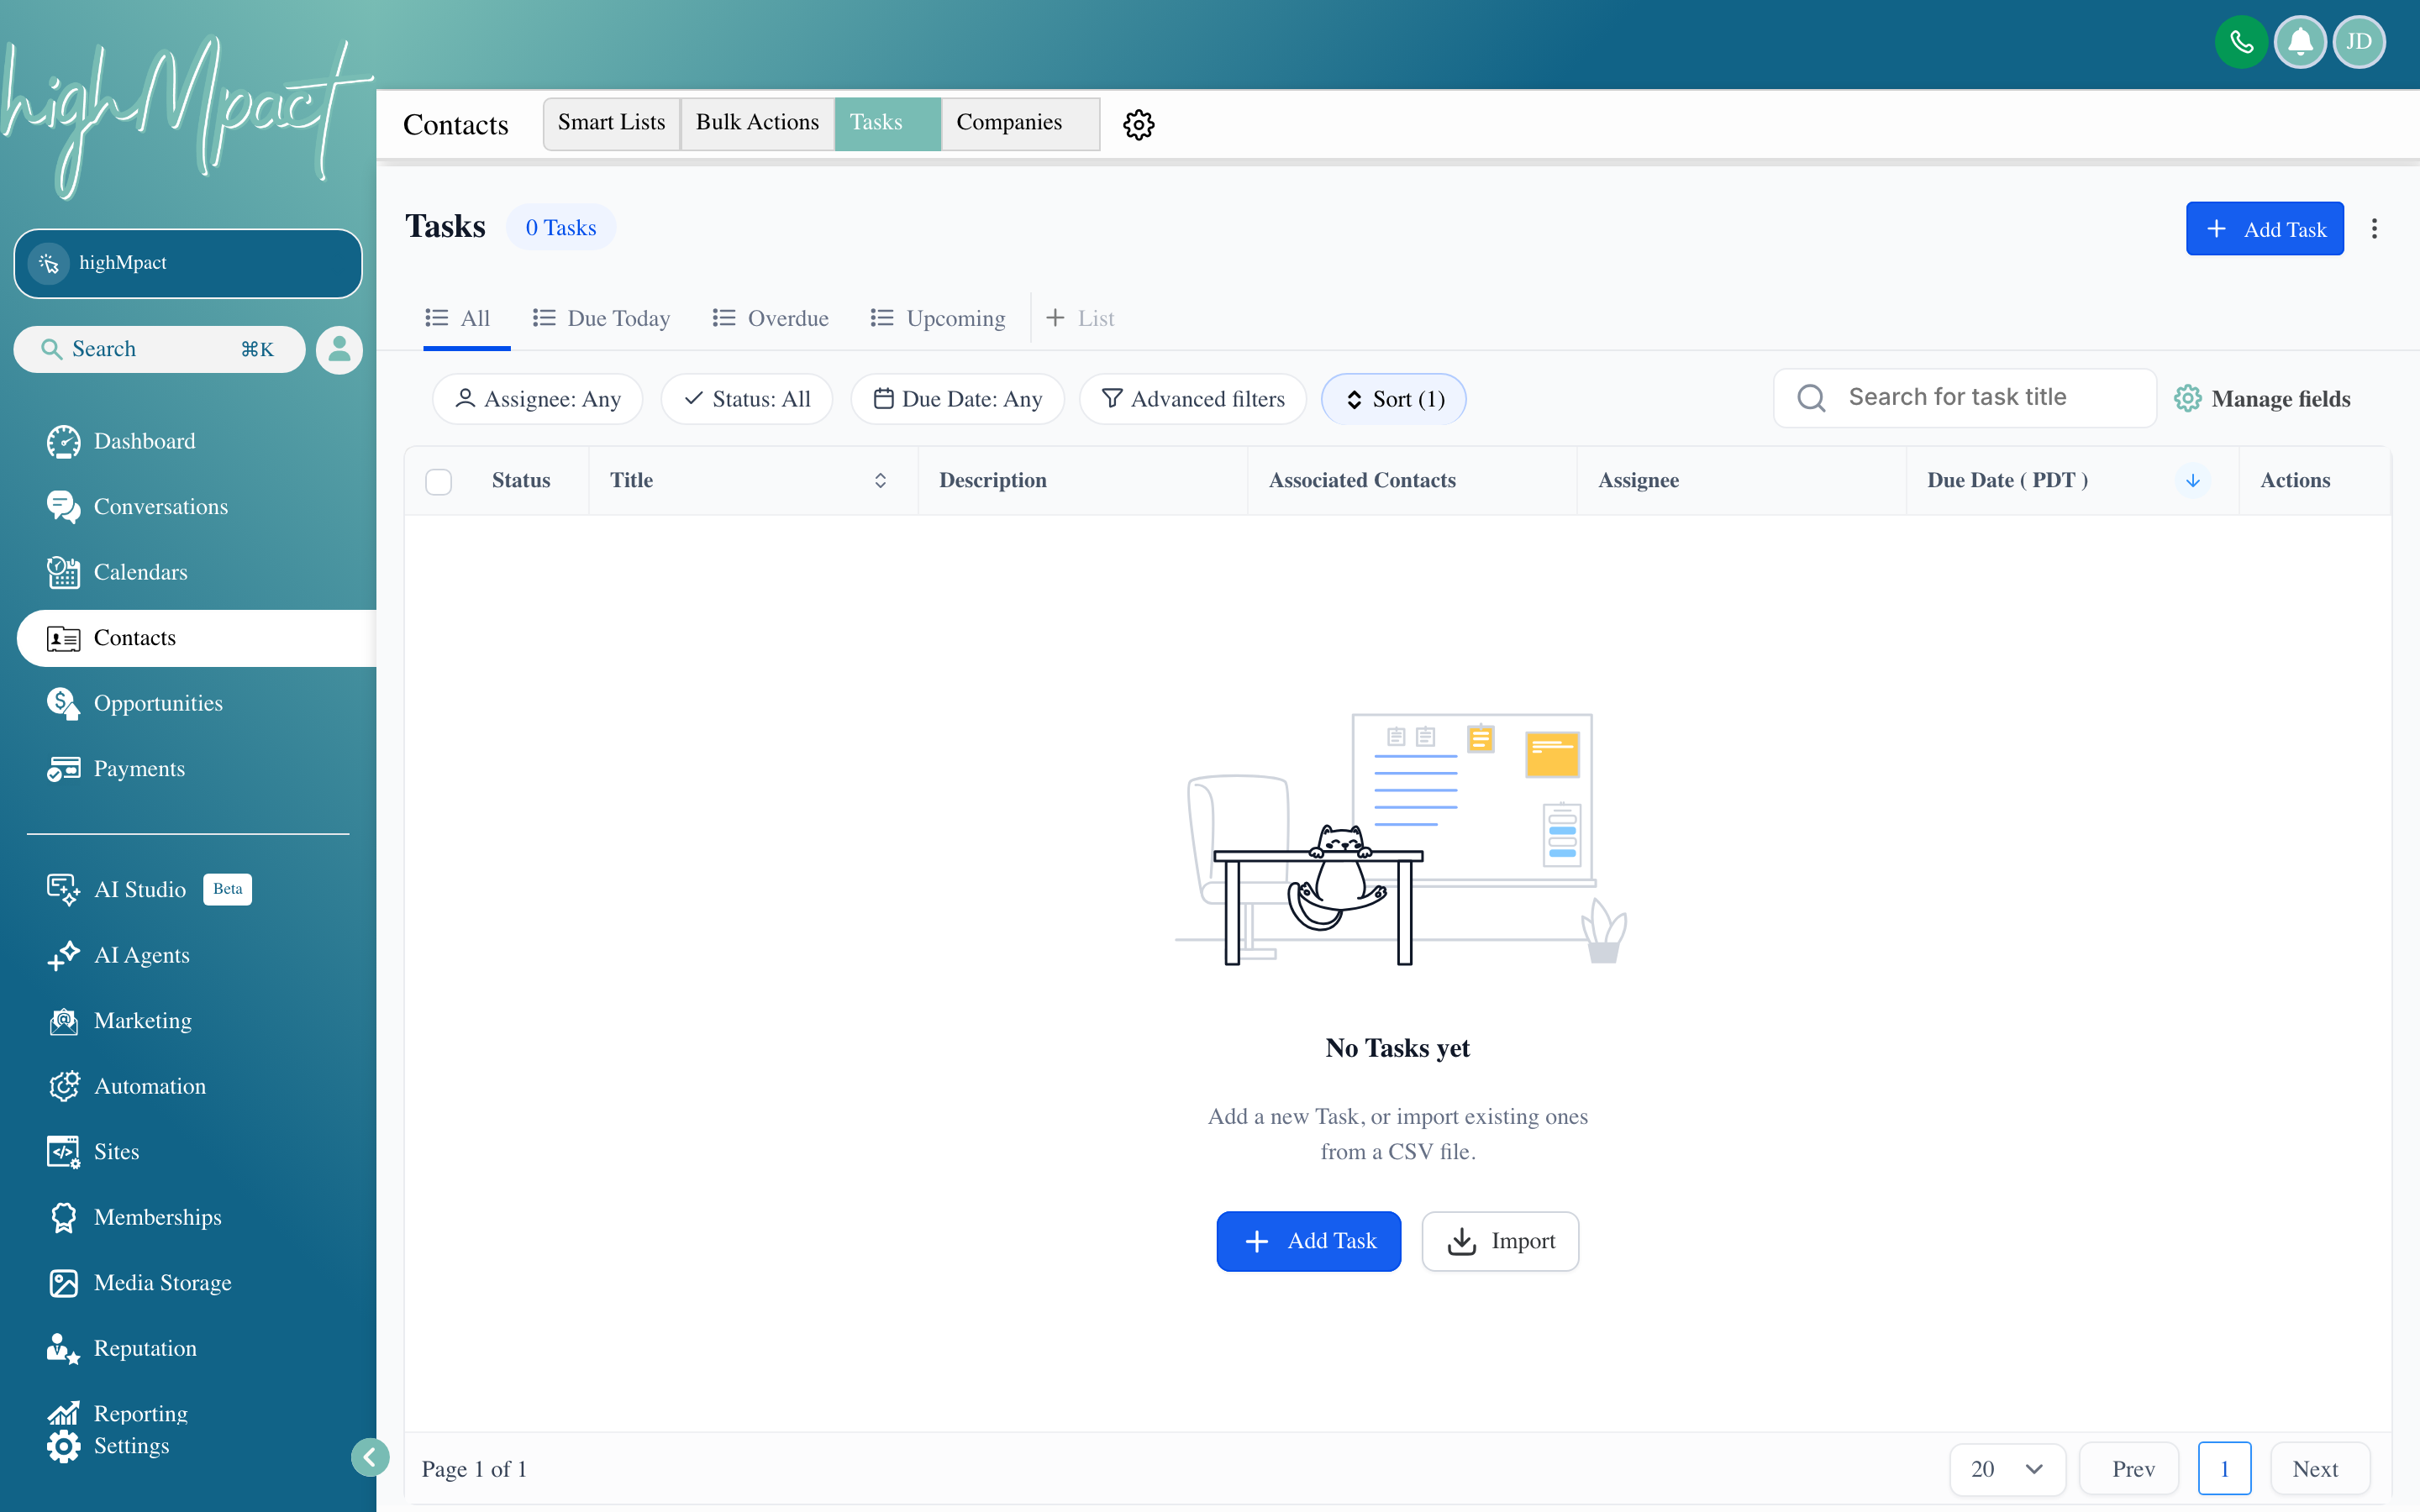
Task: Select the All tasks list tab
Action: [458, 319]
